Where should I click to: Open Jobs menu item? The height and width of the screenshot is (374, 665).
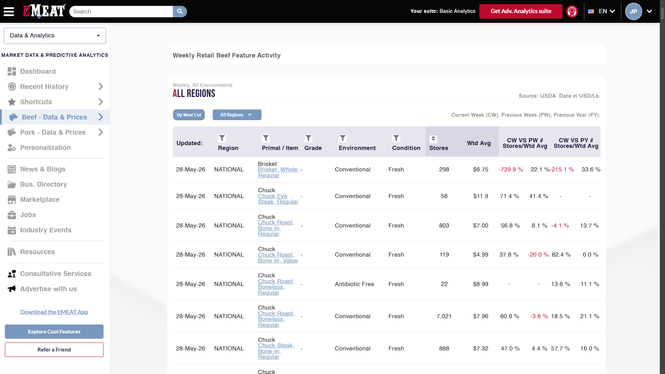28,215
